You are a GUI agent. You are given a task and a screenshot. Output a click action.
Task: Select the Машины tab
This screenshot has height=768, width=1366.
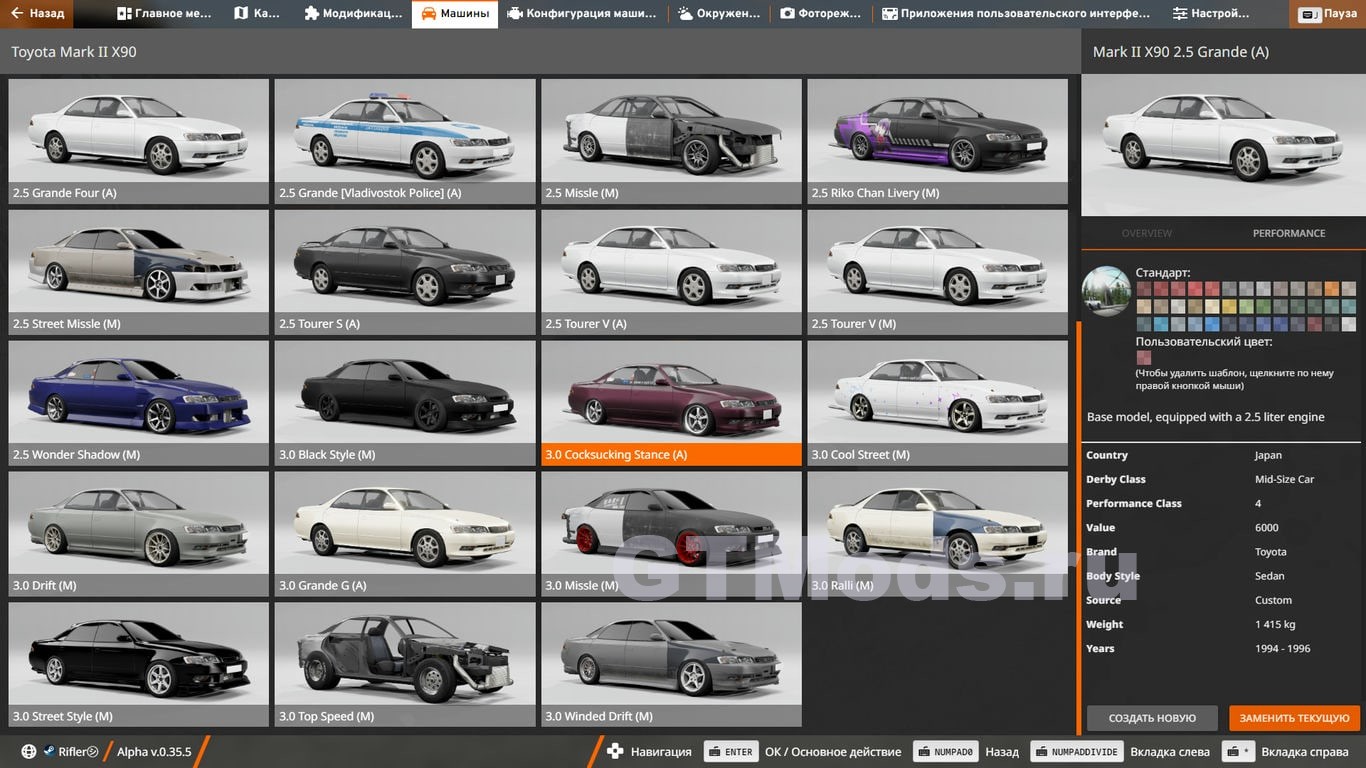click(x=455, y=14)
